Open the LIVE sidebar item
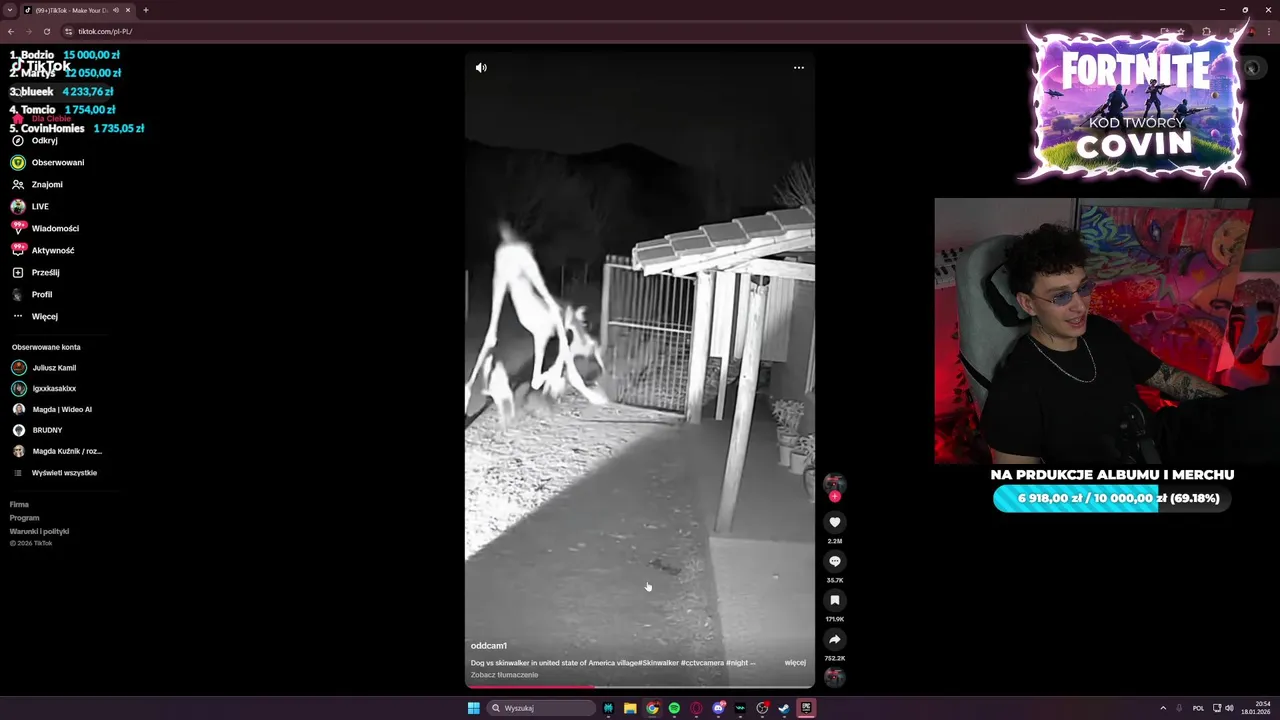Screen dimensions: 1280x720 30,207
